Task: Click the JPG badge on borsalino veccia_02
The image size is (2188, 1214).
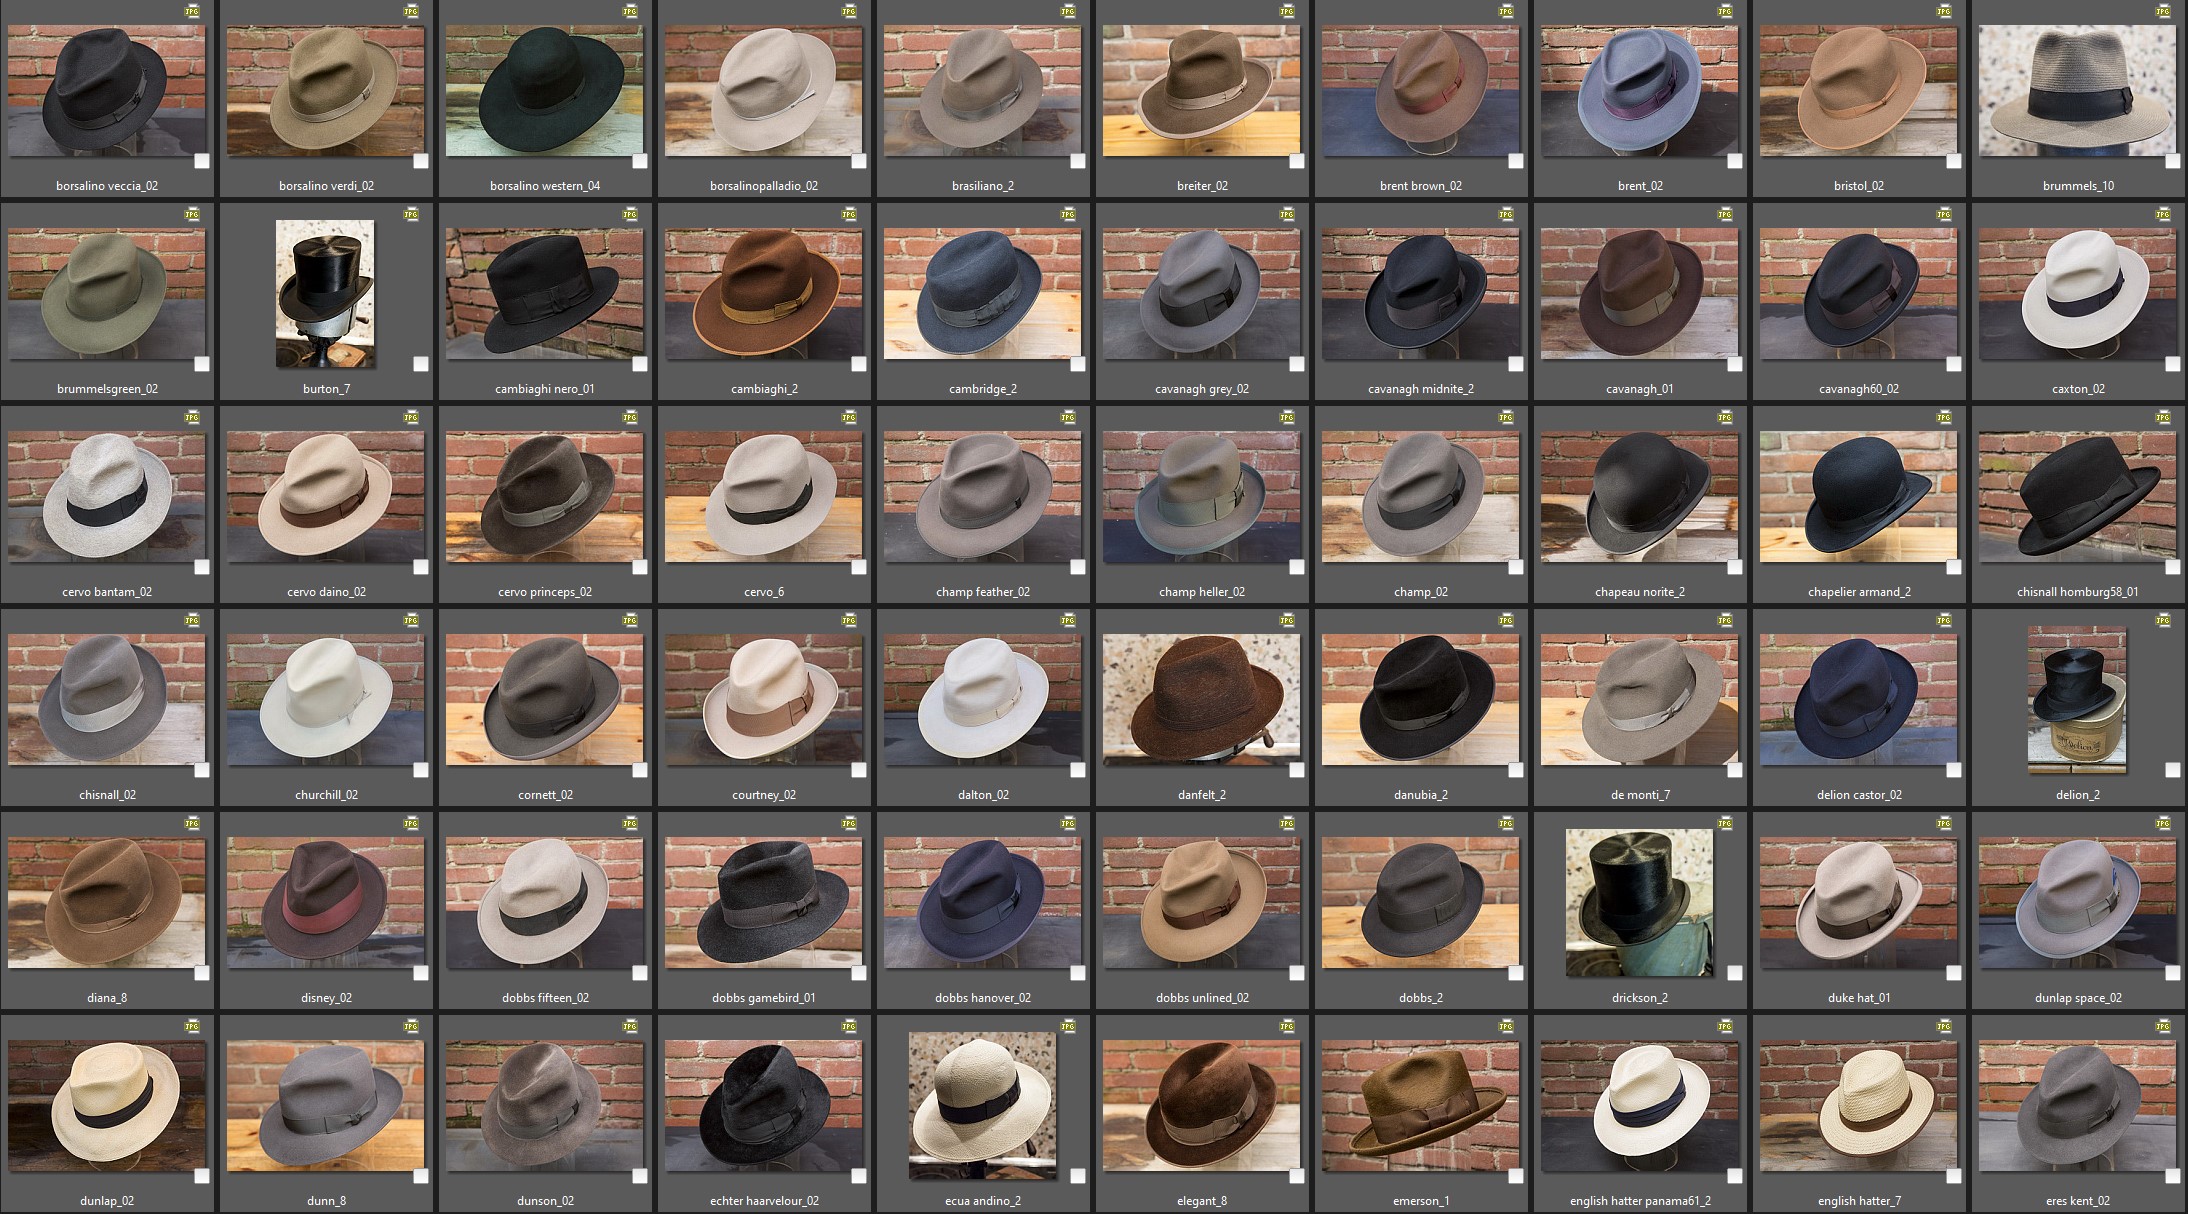Action: point(192,12)
